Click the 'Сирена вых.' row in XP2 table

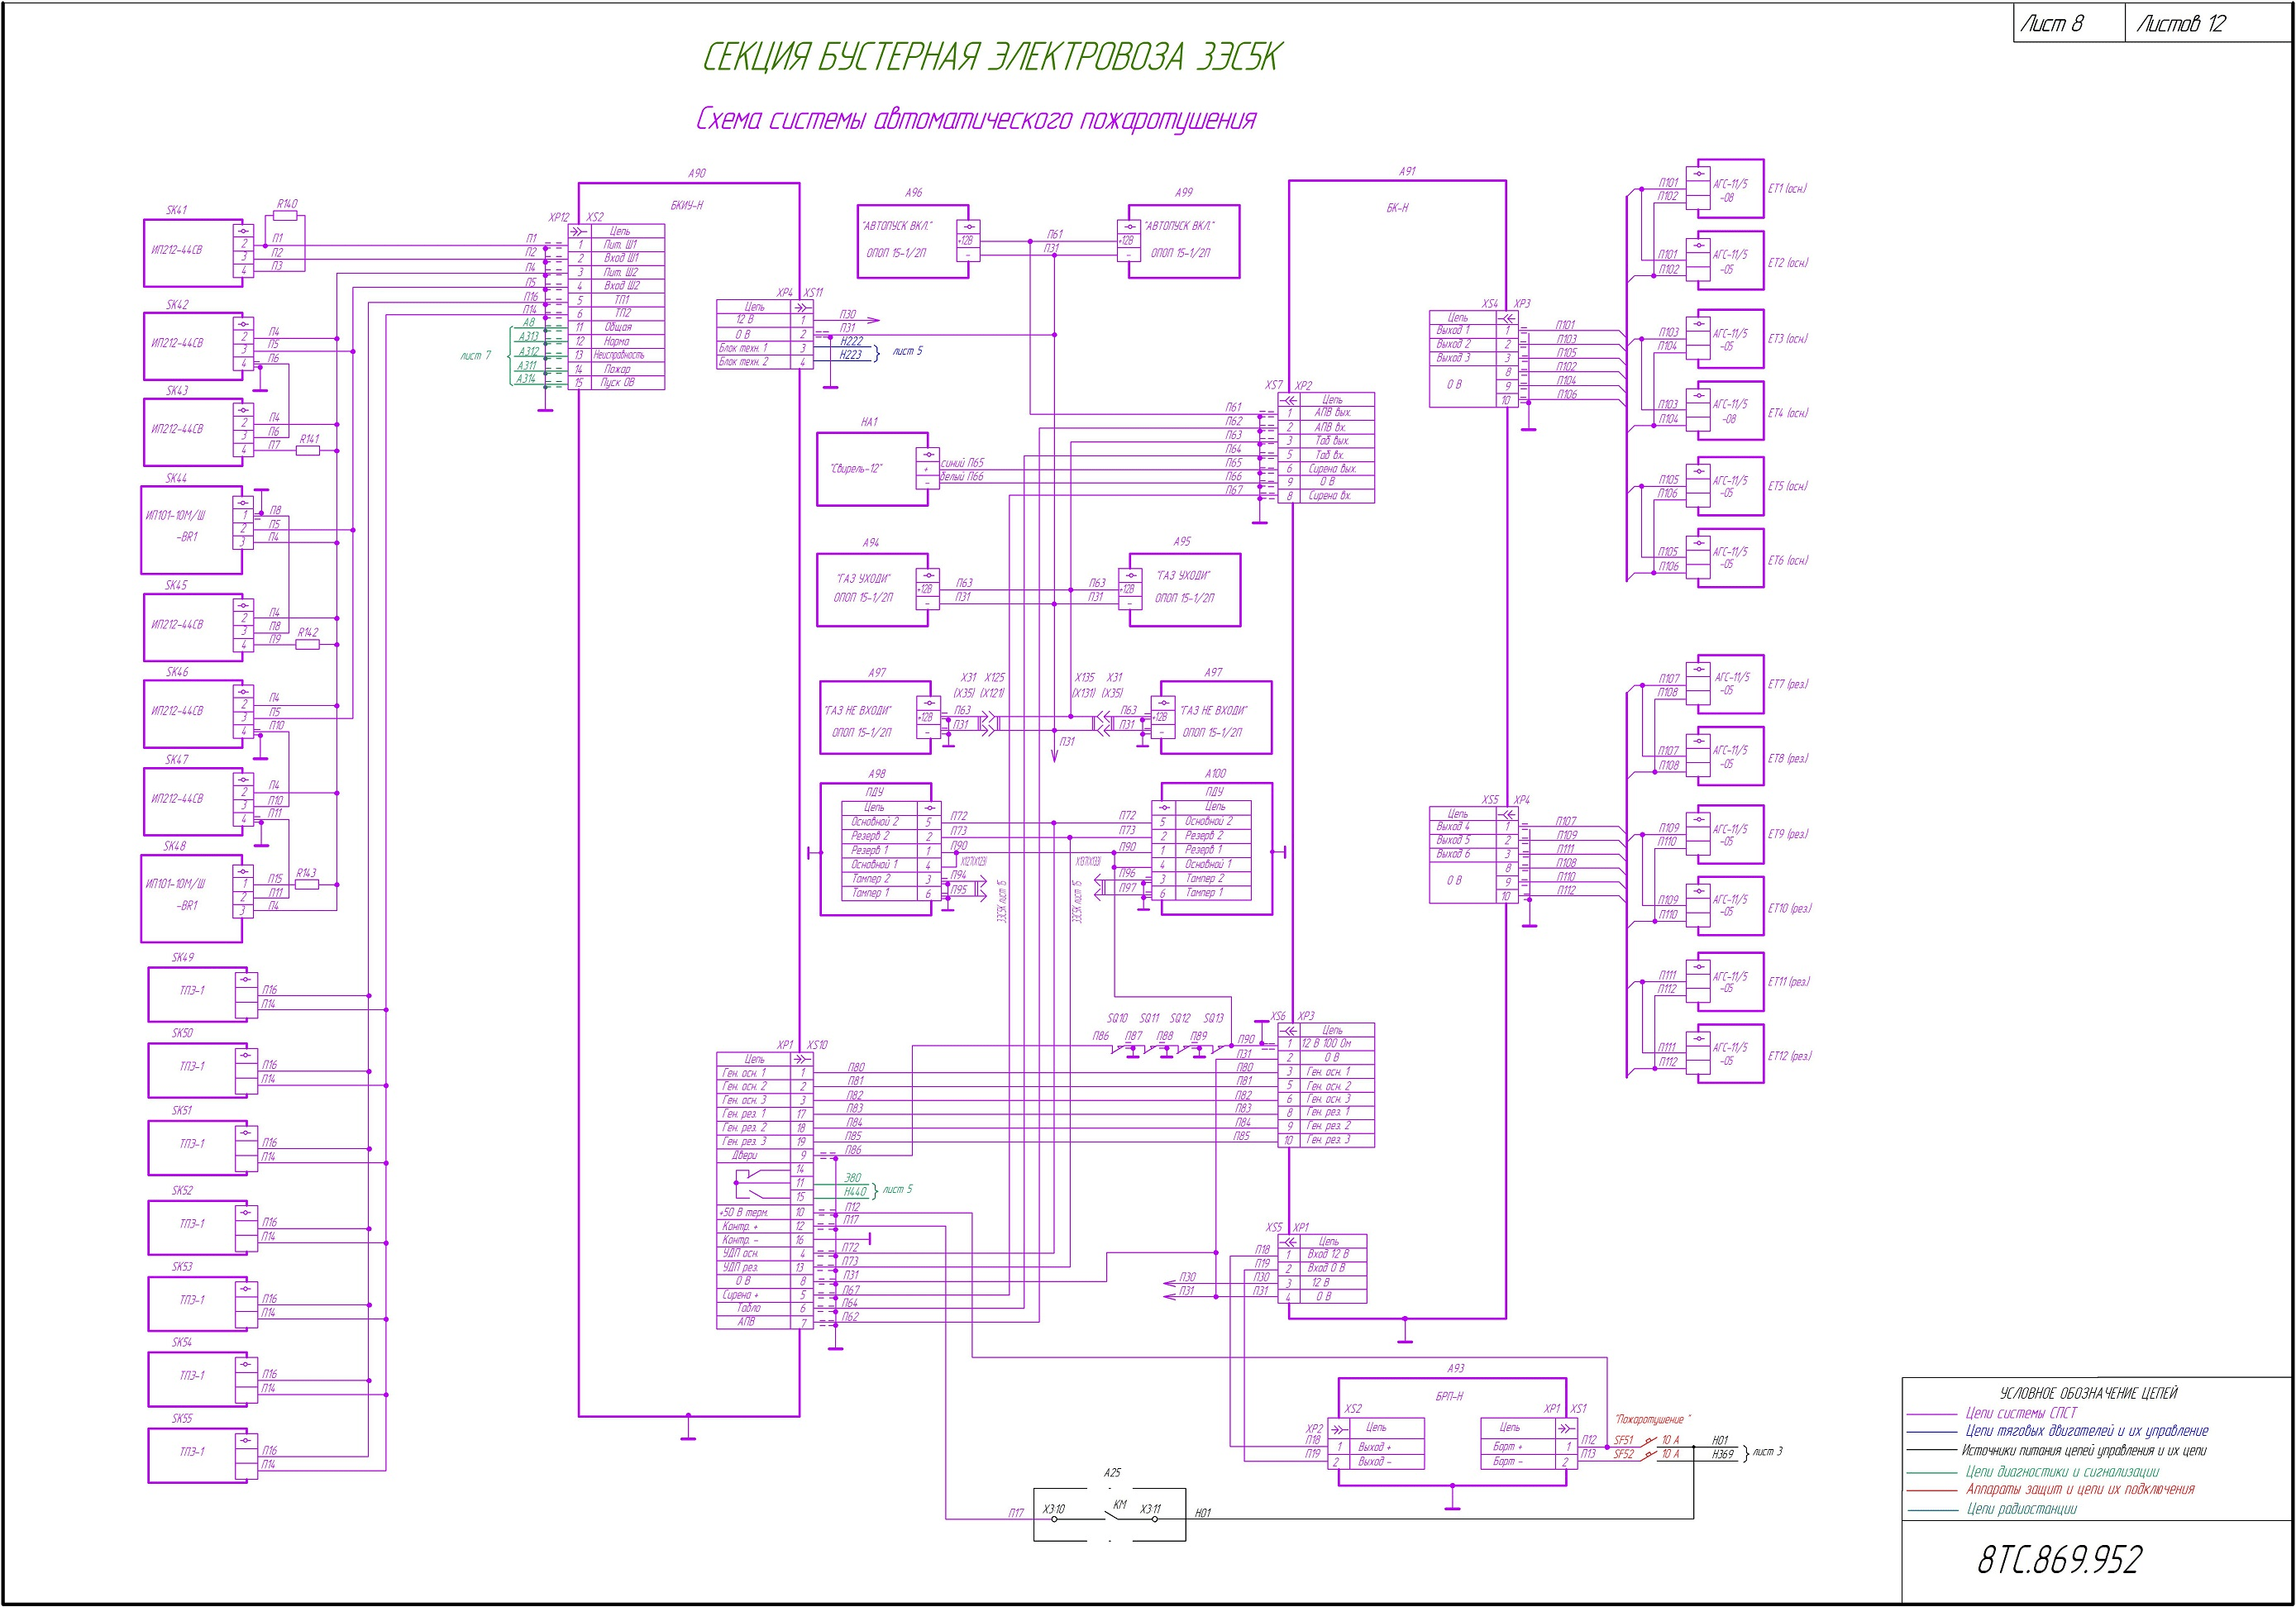(x=1327, y=468)
